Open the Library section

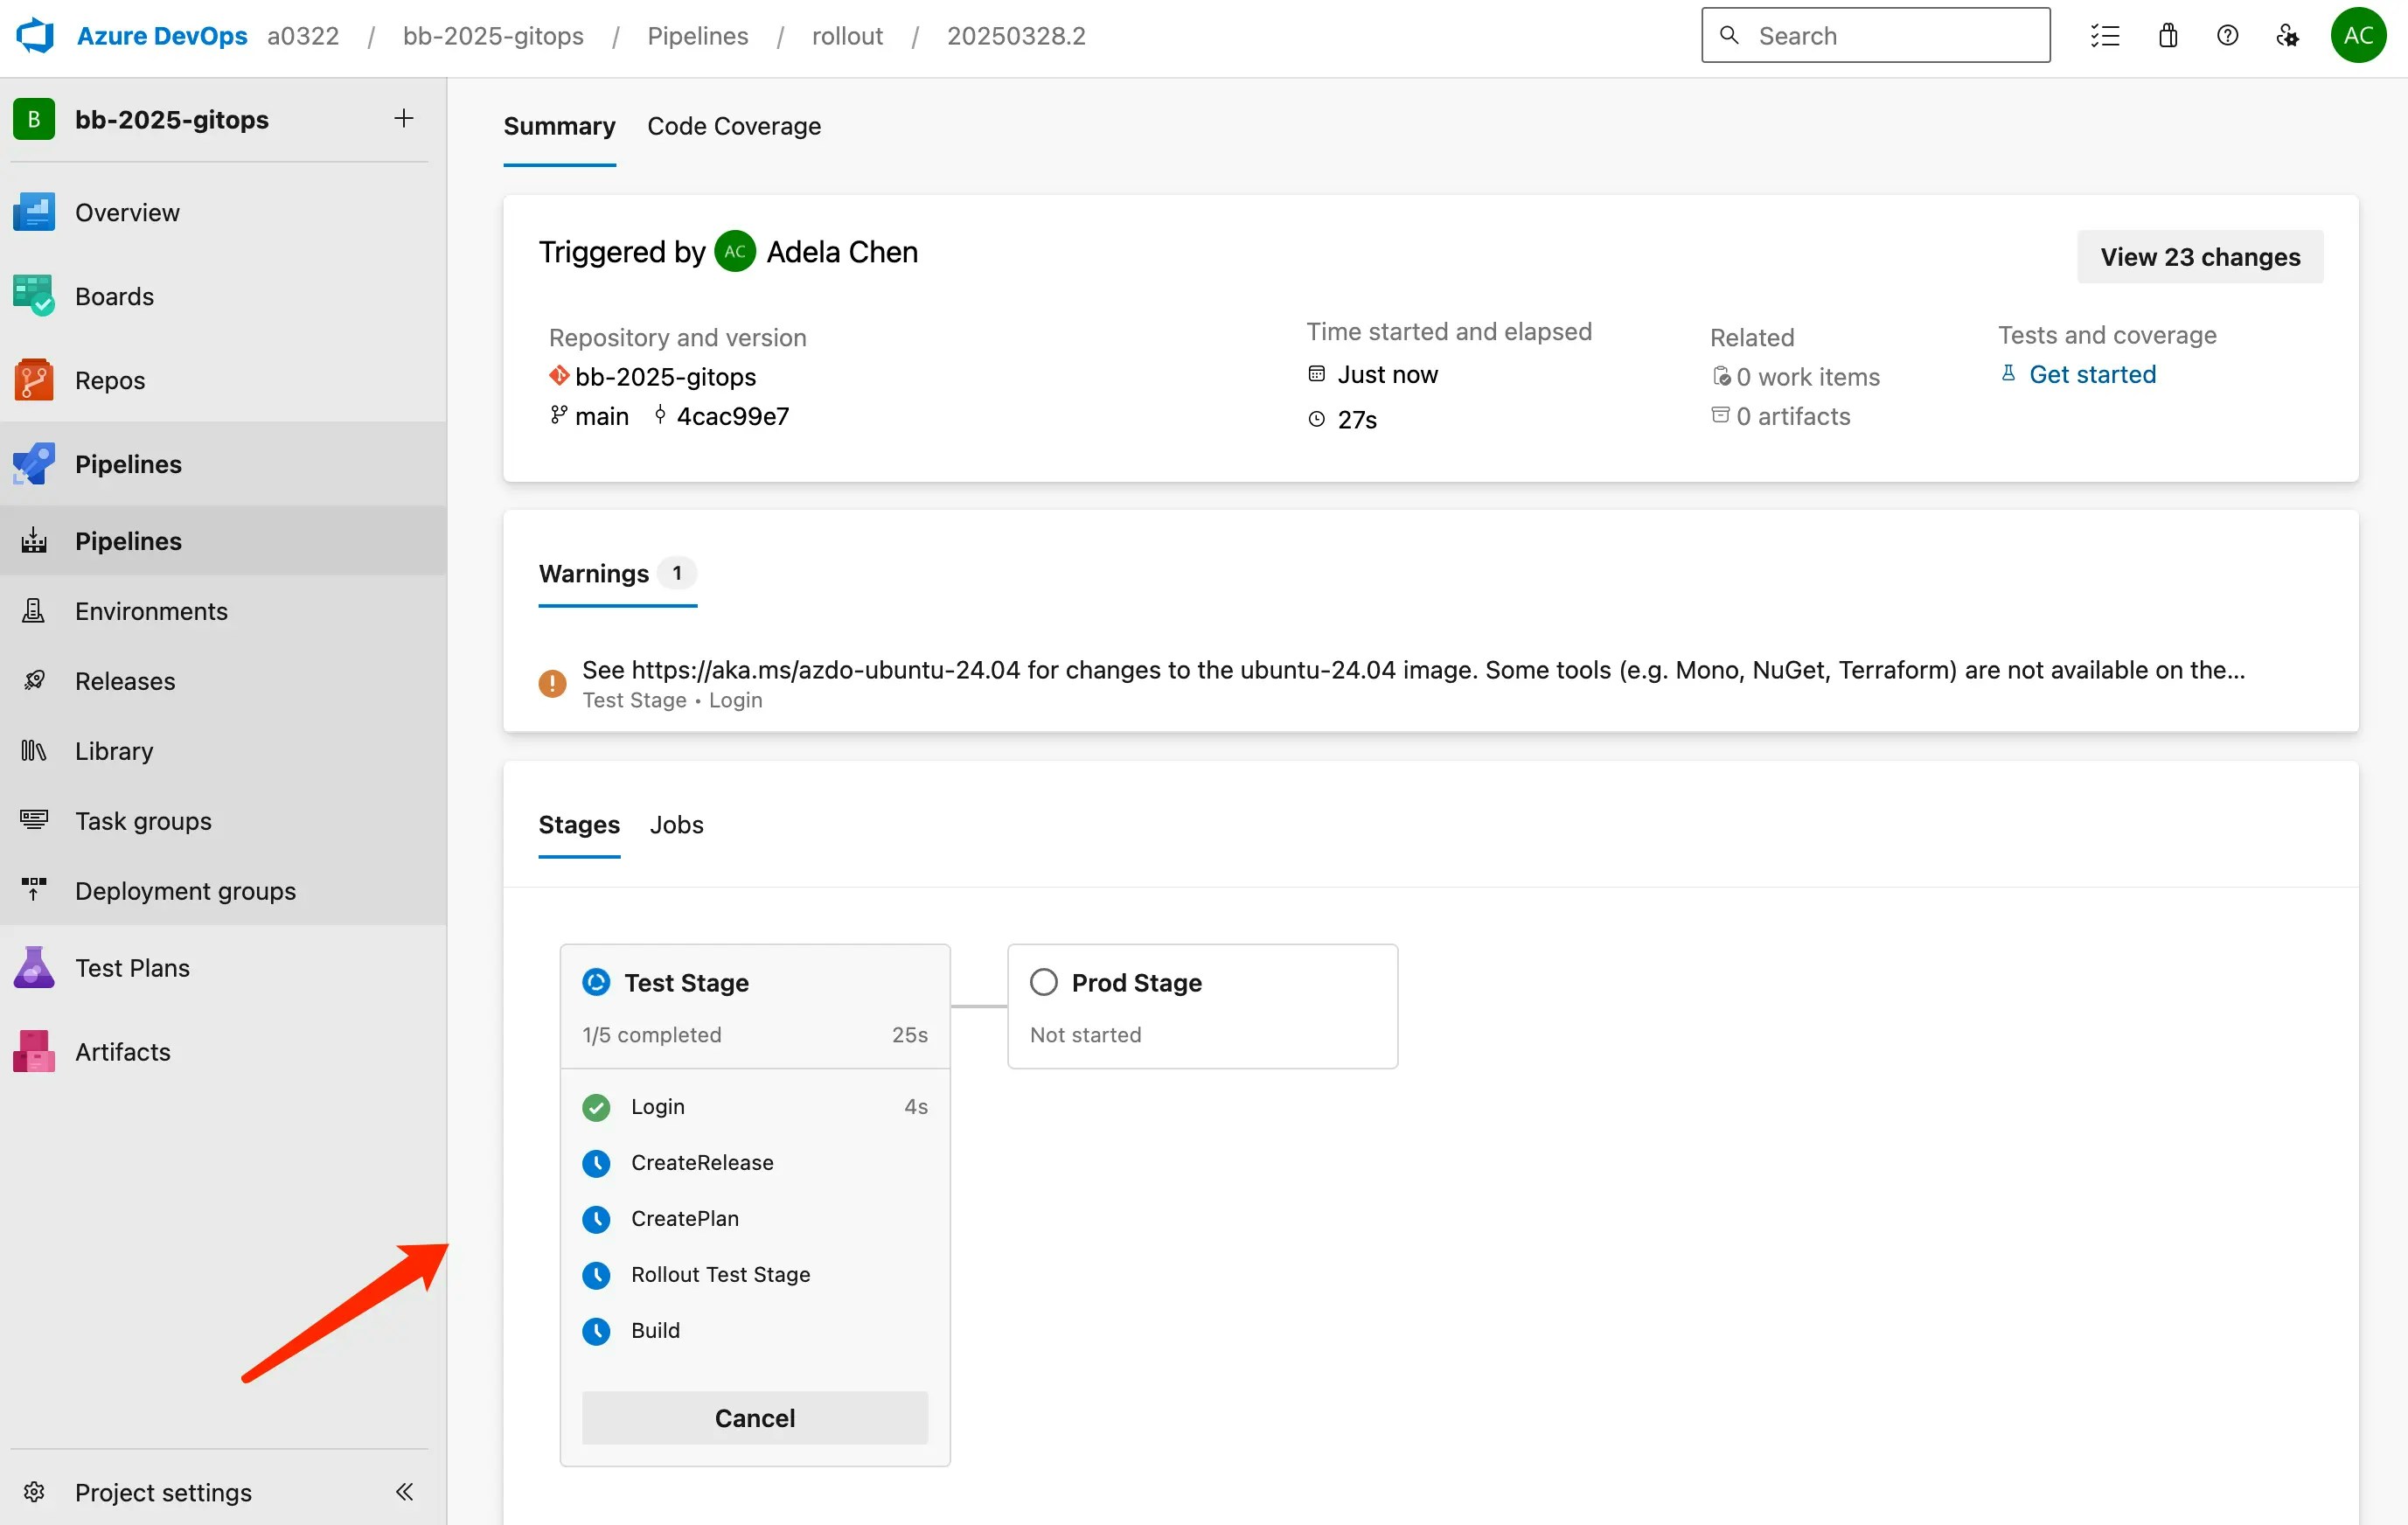[113, 750]
